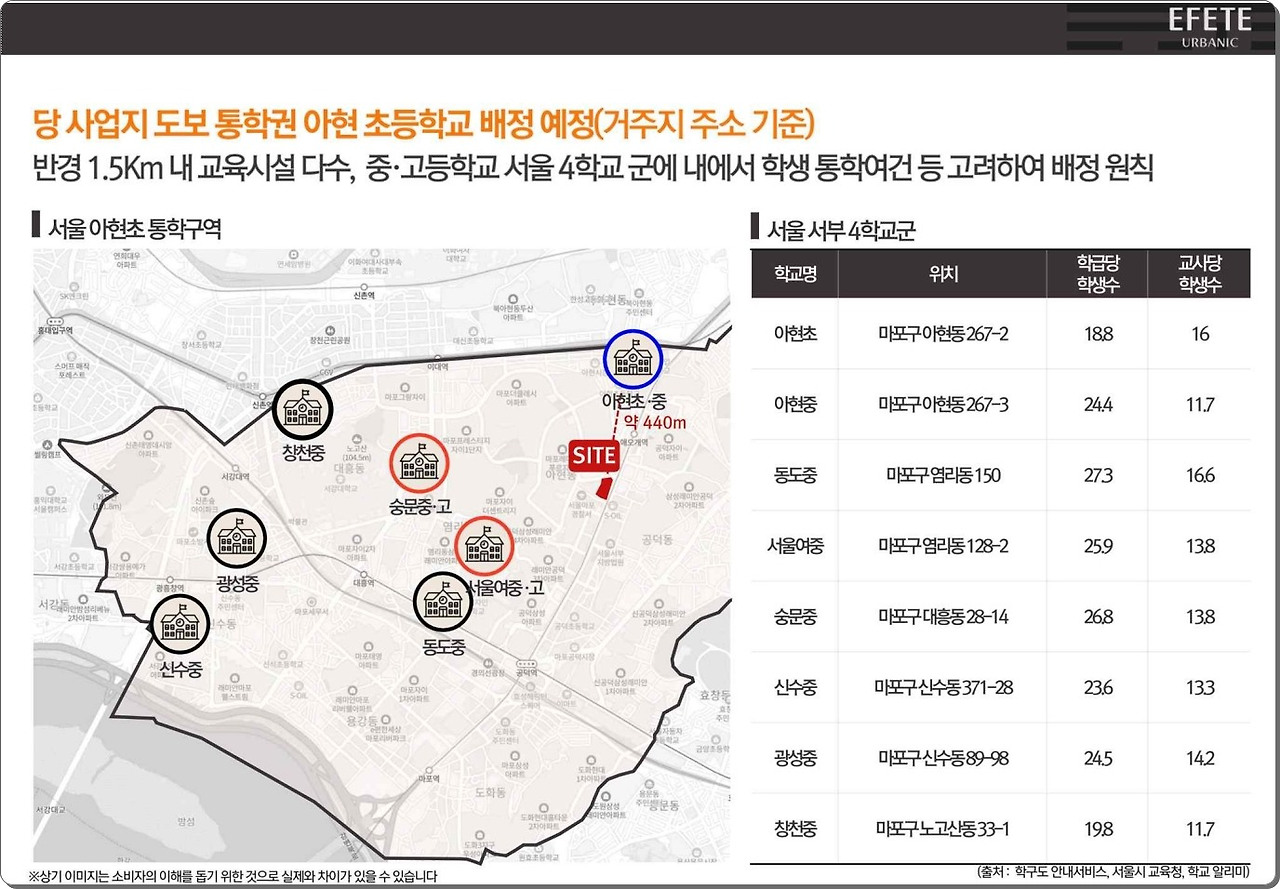
Task: Click the 교사당 학생수 column header
Action: [x=1200, y=273]
